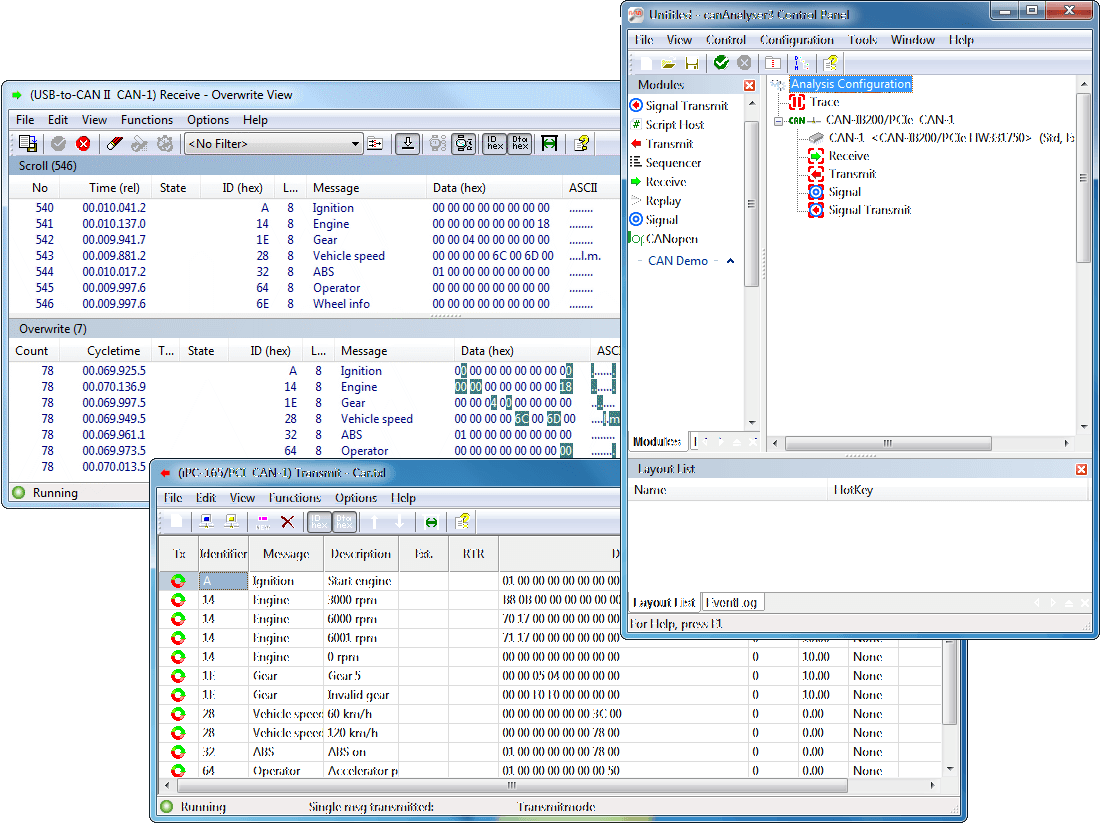Click the eraser clear icon in Receive toolbar

coord(114,144)
